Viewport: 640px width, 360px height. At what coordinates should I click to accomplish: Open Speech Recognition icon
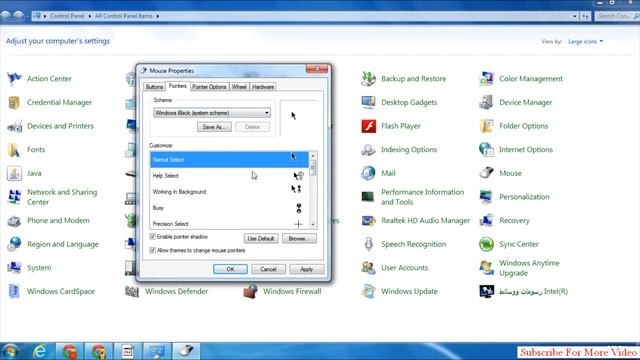click(368, 244)
